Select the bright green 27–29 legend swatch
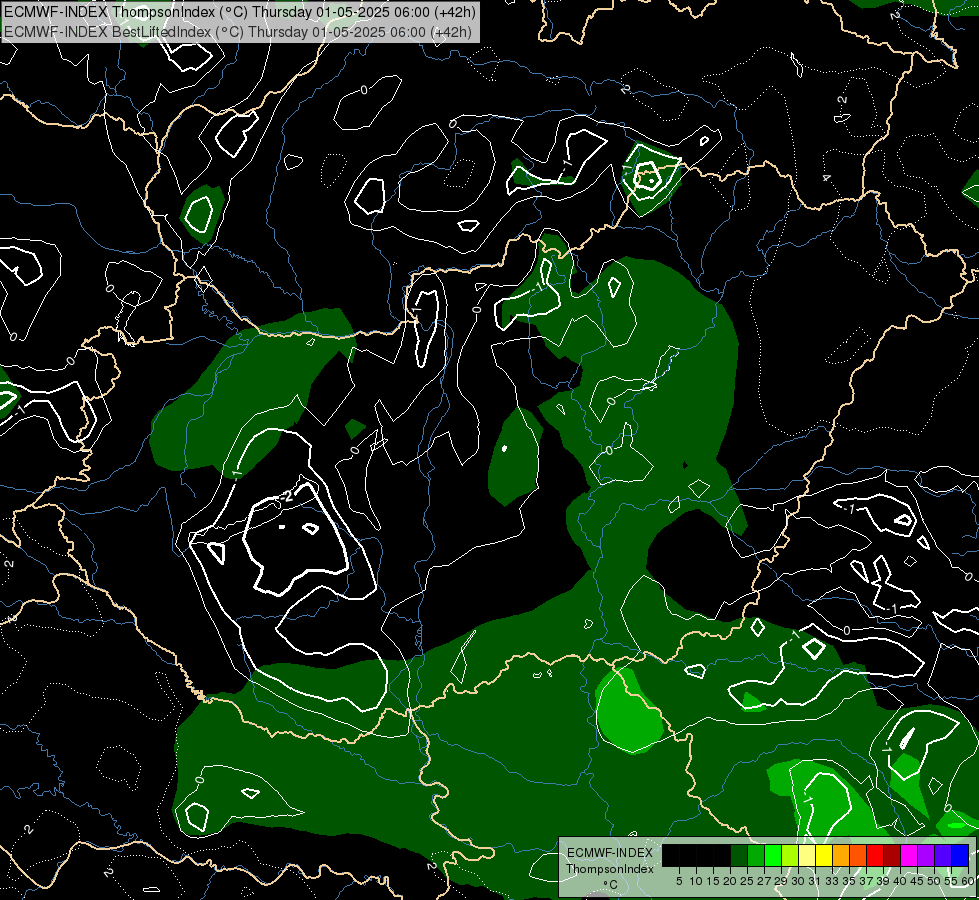Viewport: 979px width, 900px height. [773, 855]
